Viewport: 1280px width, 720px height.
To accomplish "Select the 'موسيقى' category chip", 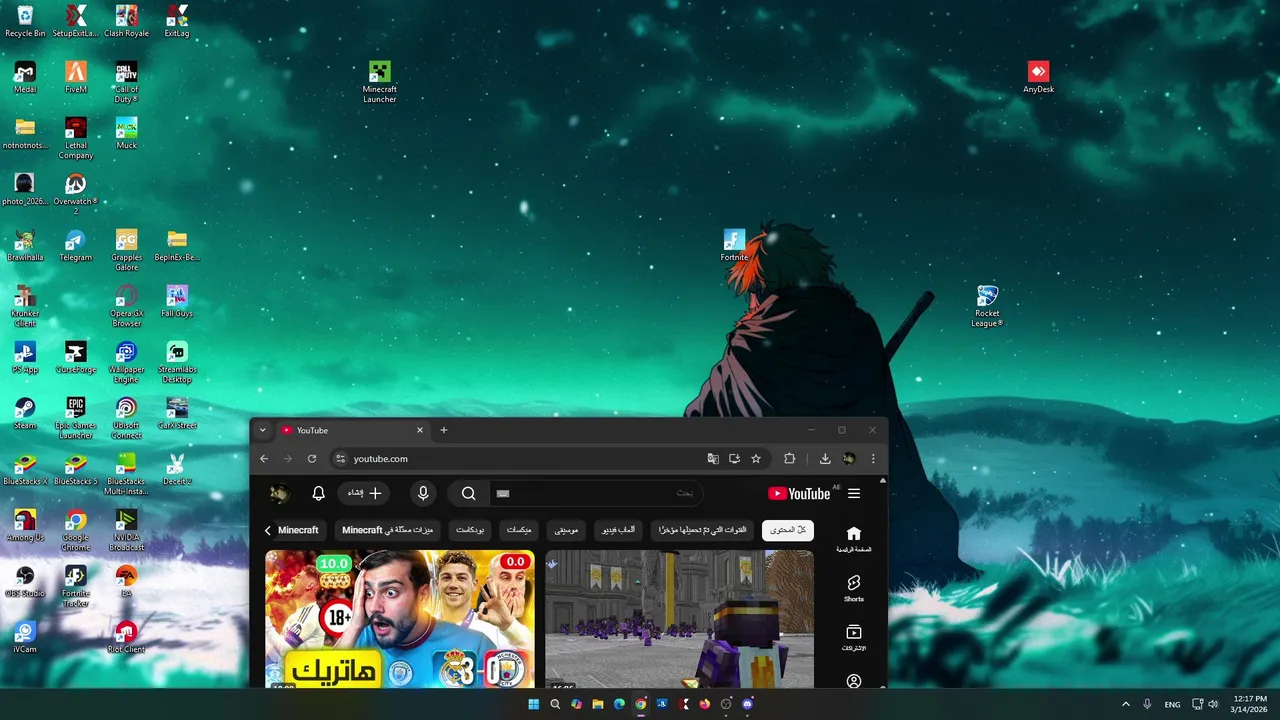I will pos(567,530).
